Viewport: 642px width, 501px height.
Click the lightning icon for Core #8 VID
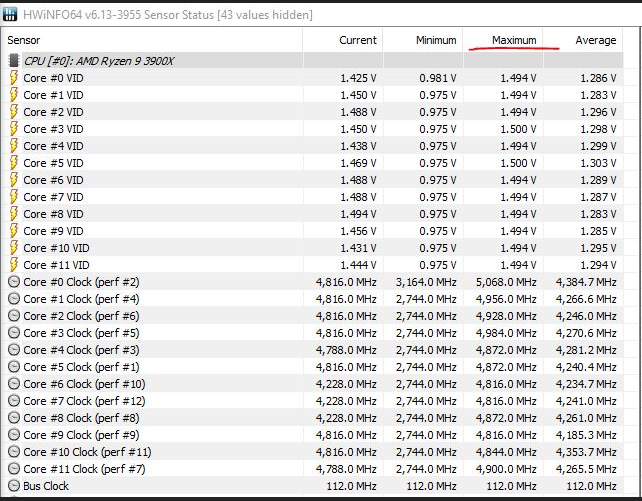coord(14,214)
